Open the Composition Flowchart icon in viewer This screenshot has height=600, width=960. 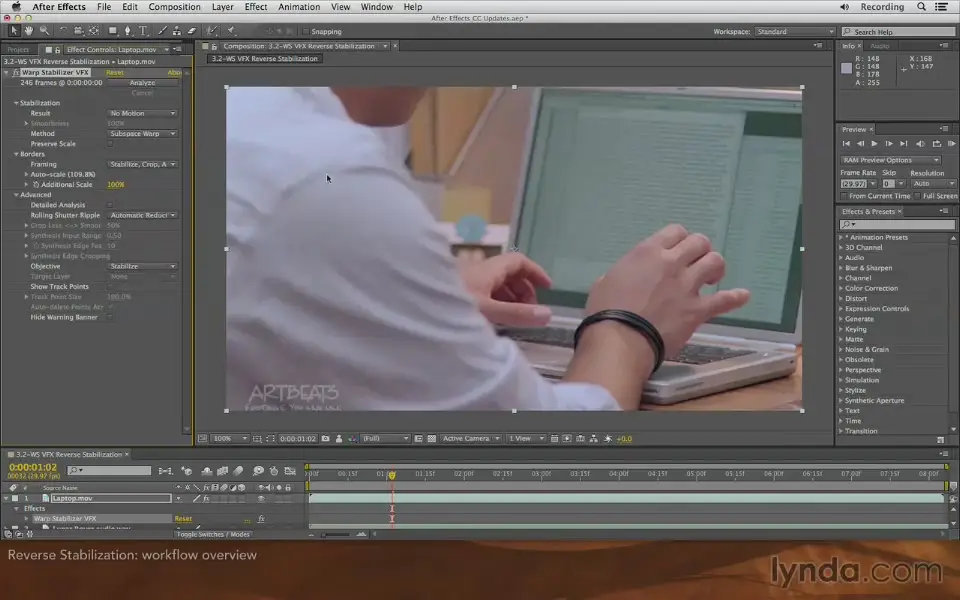coord(594,438)
